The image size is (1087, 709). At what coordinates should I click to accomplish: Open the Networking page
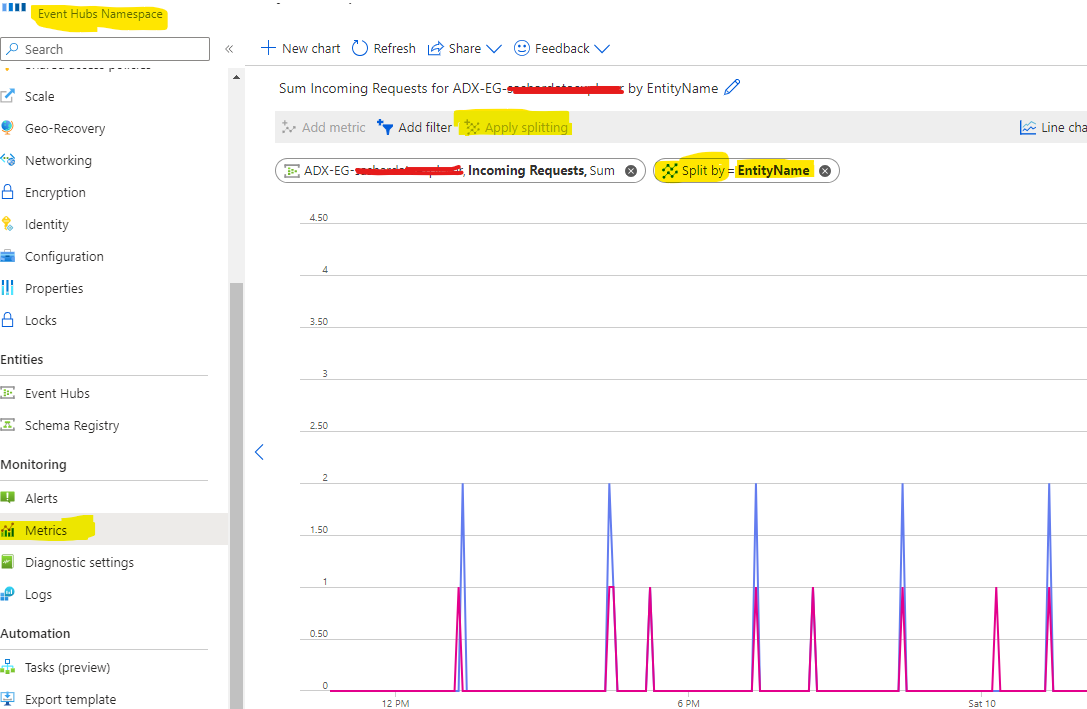pos(58,160)
